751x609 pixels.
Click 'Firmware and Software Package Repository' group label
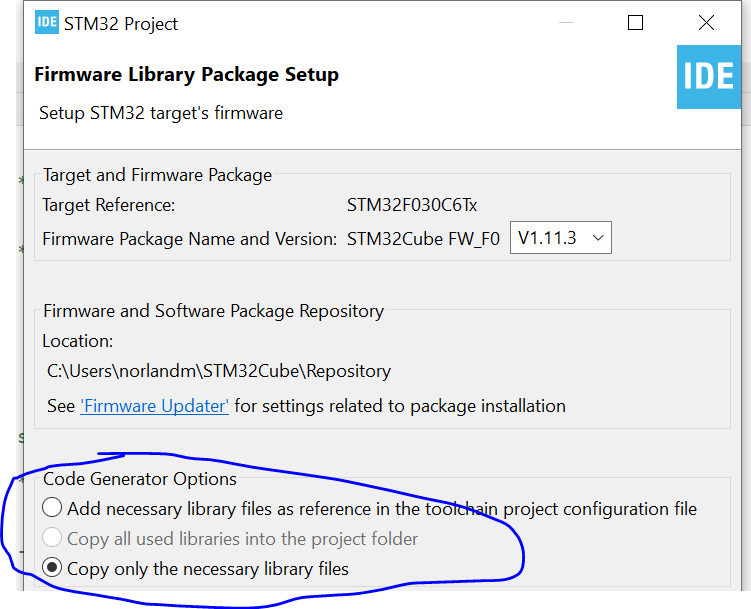(x=213, y=311)
